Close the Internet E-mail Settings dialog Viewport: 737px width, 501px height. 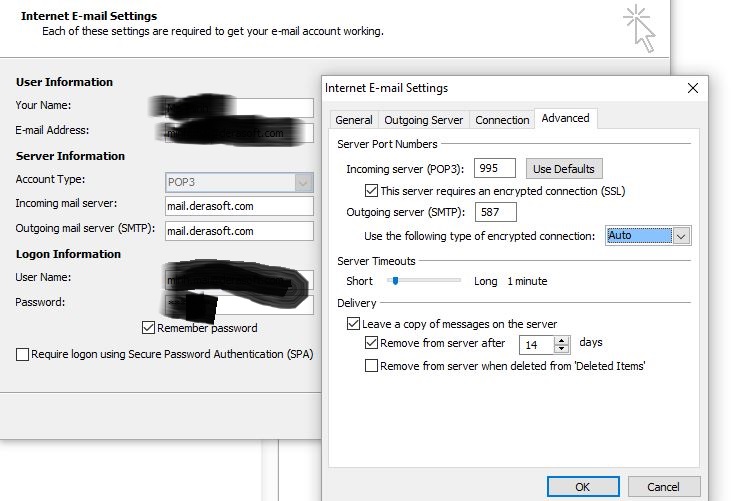(x=692, y=88)
